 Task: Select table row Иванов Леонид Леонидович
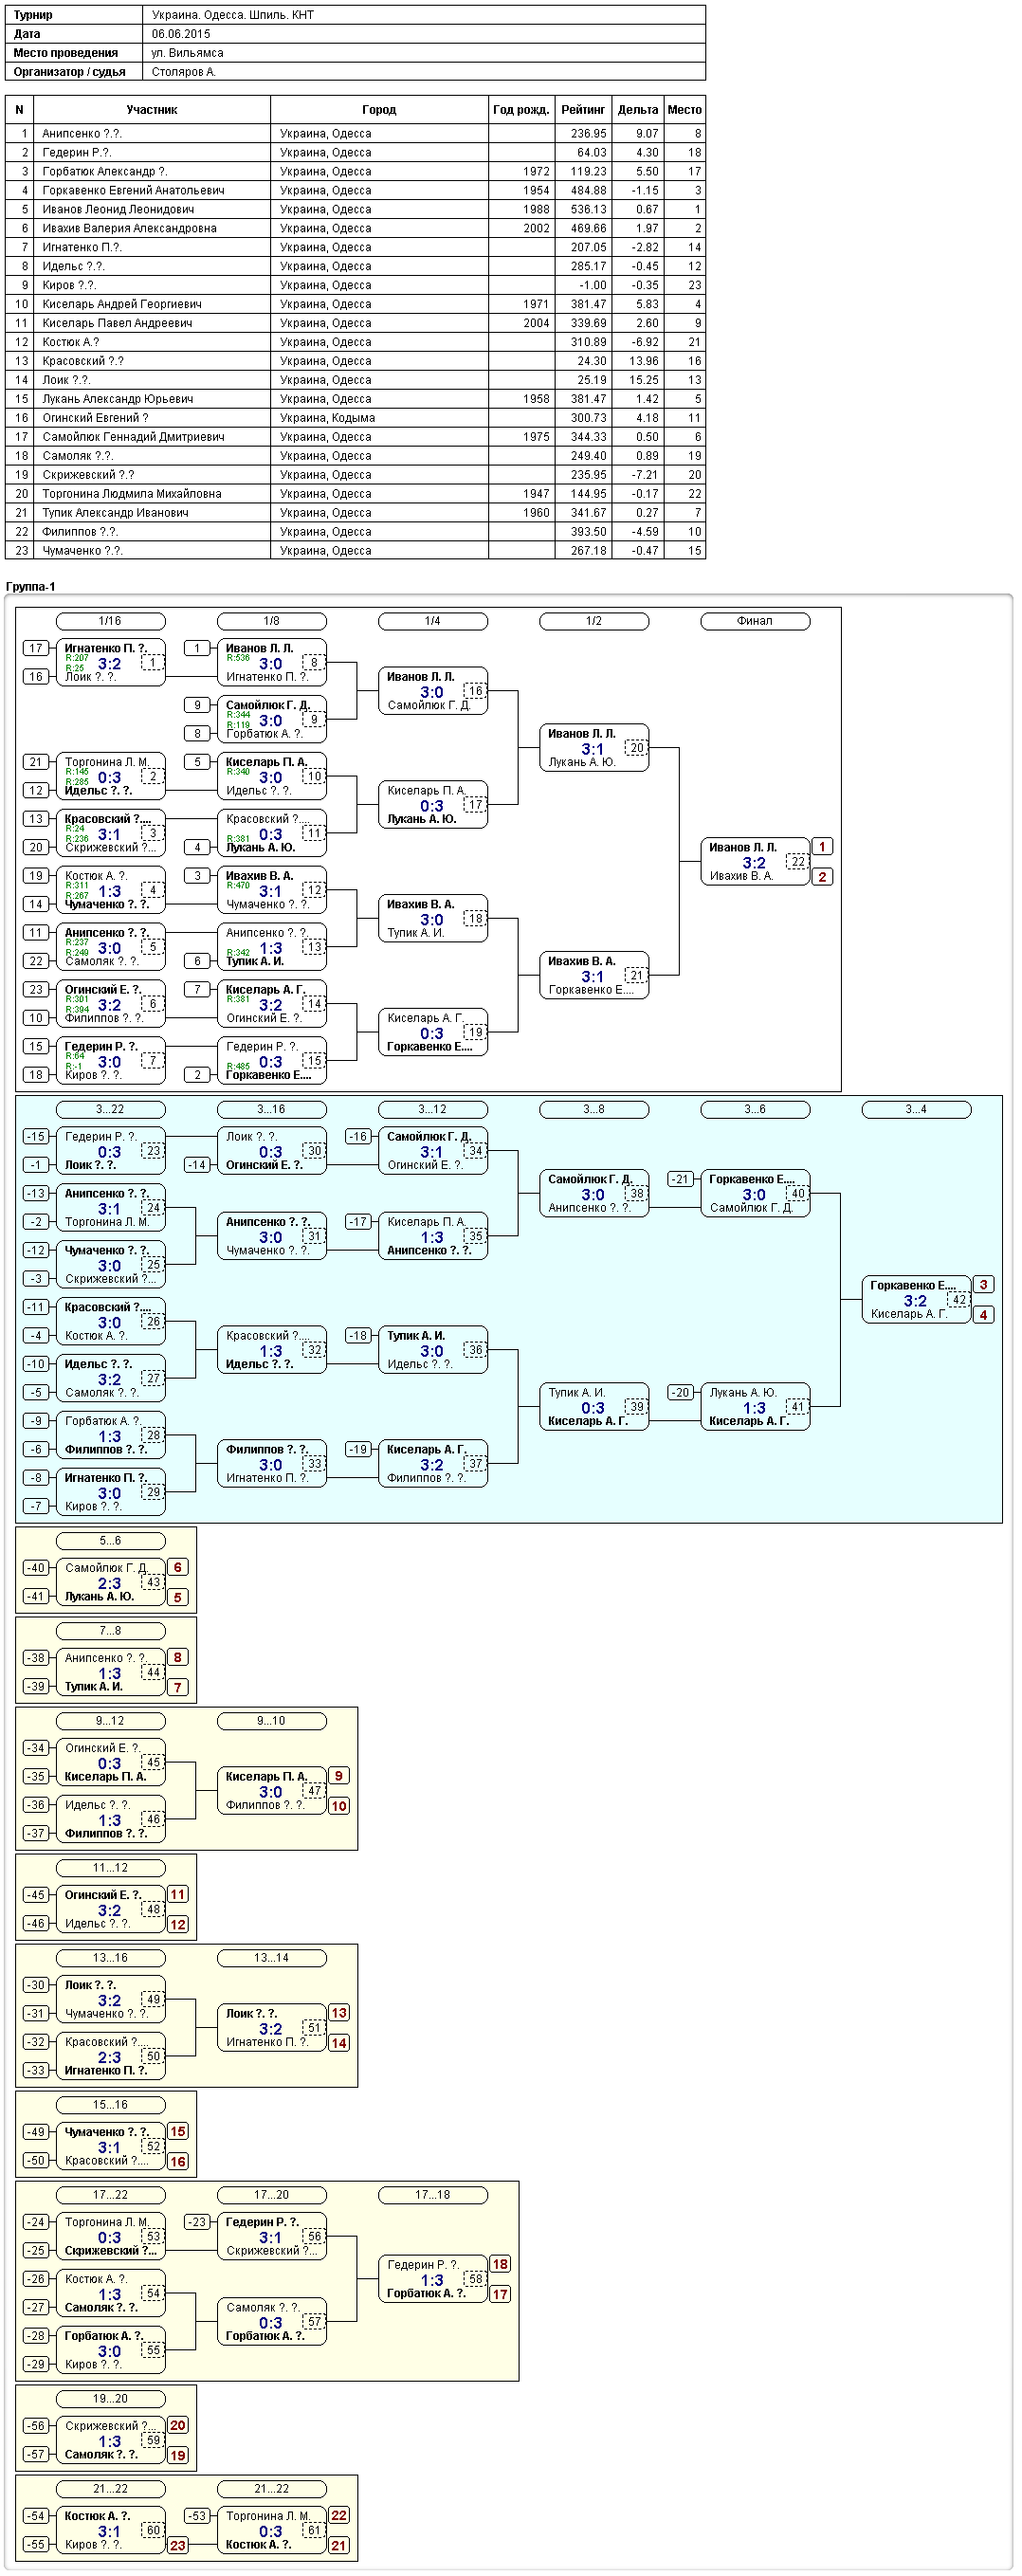pyautogui.click(x=355, y=209)
